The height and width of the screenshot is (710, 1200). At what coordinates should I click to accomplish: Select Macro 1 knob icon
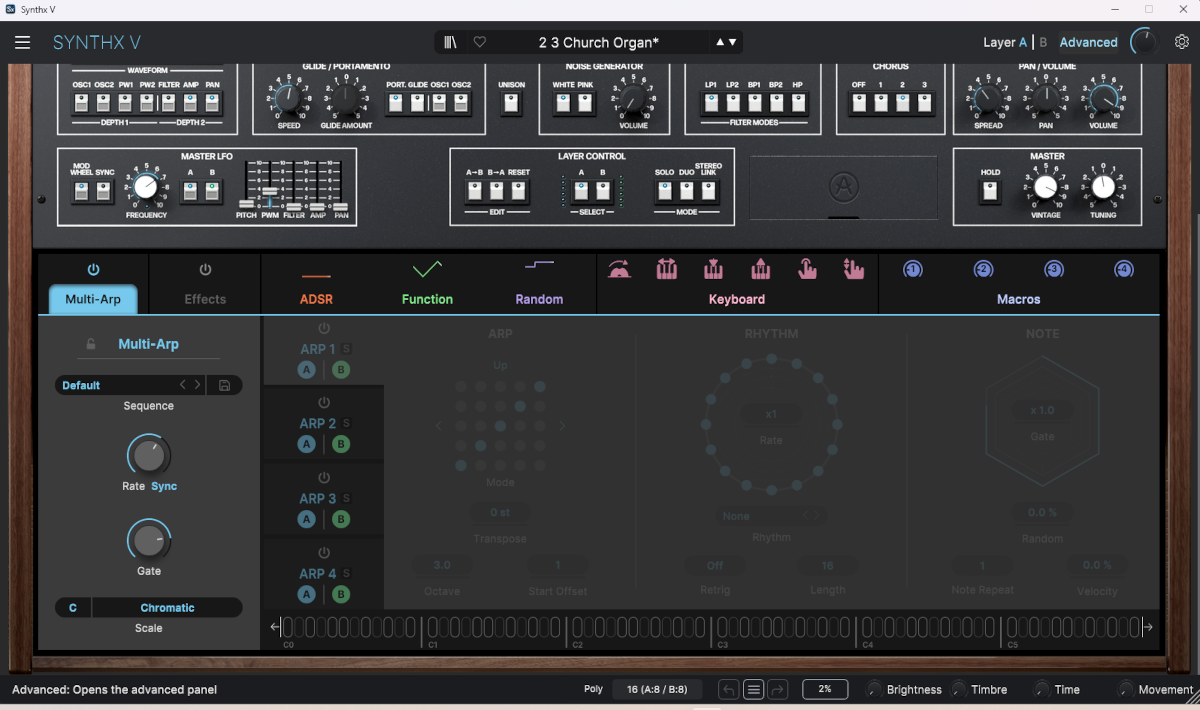[x=913, y=269]
